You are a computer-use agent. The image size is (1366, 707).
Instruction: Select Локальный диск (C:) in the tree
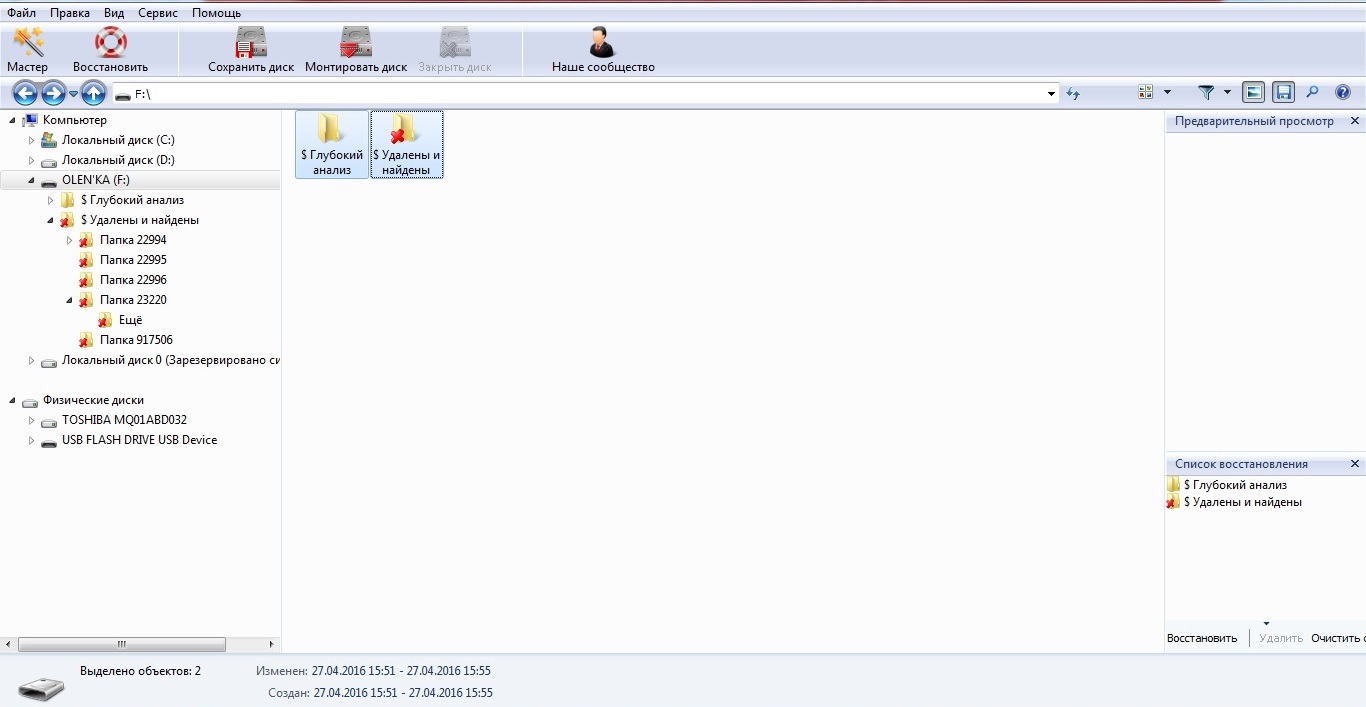118,140
